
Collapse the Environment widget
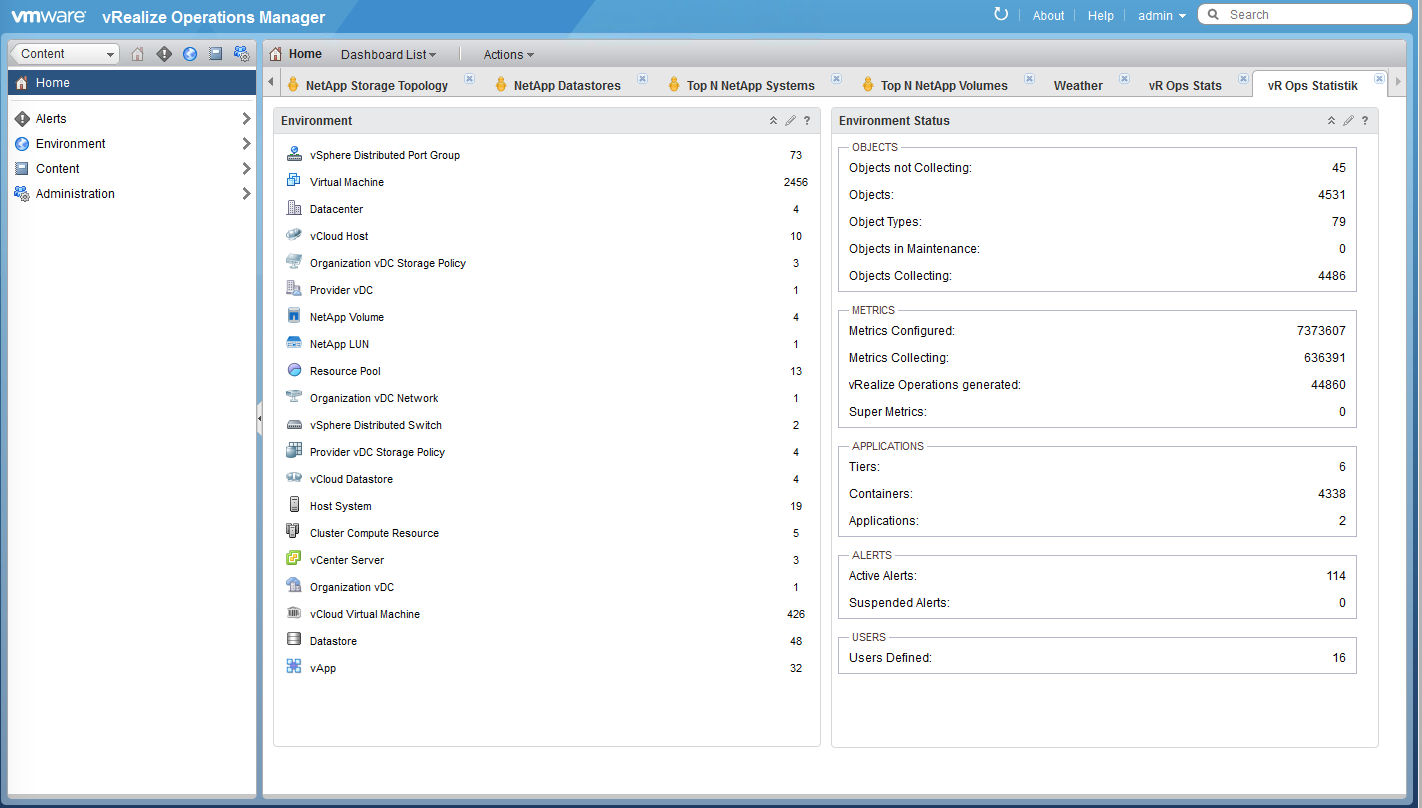(773, 121)
